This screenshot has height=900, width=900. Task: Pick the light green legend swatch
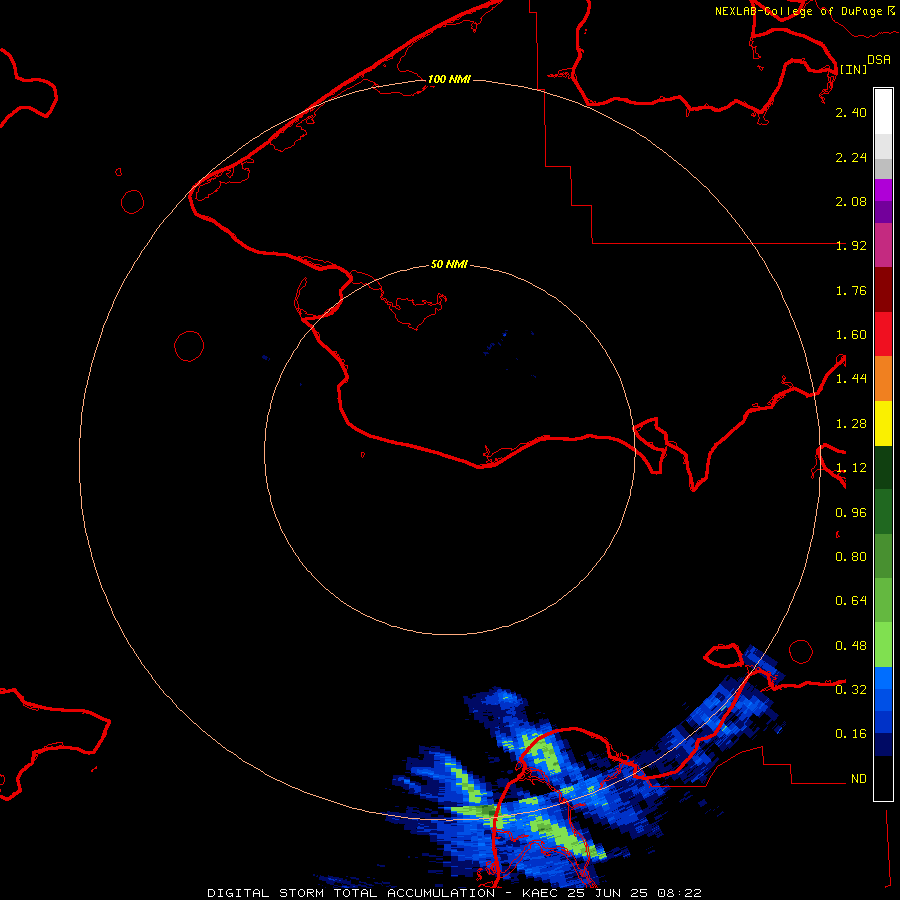[883, 645]
